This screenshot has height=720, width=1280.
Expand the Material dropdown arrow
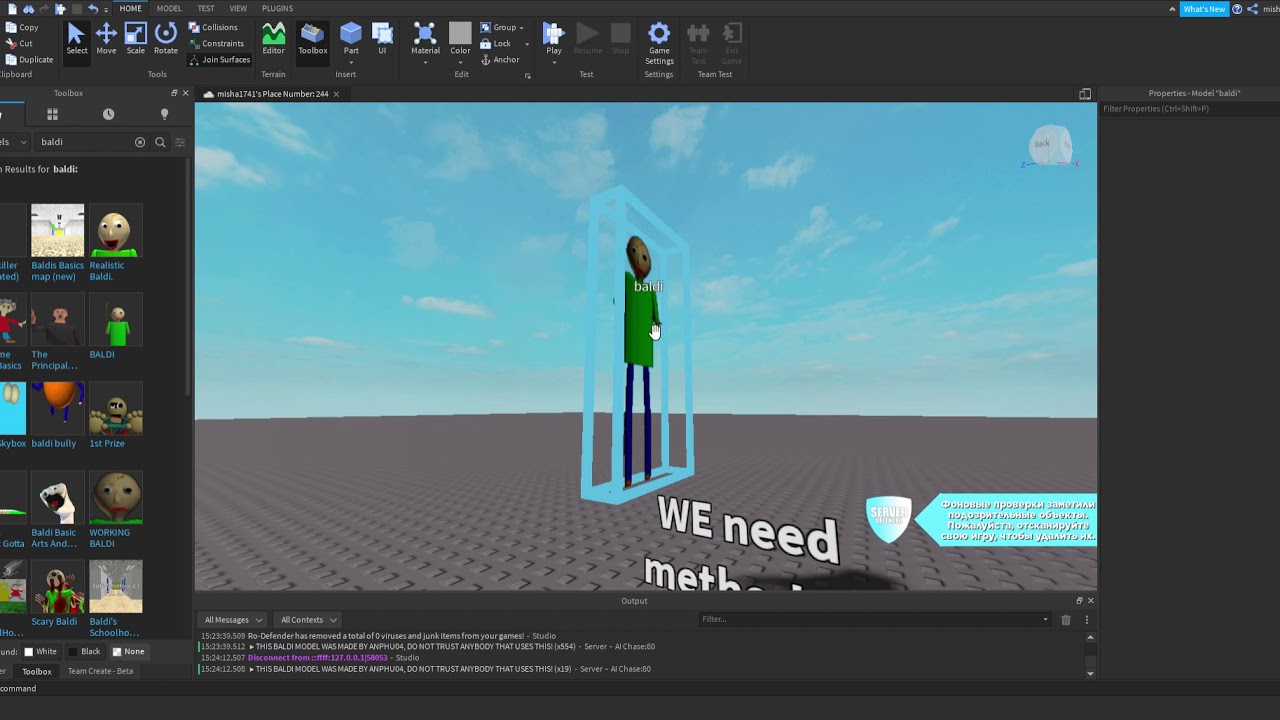coord(425,62)
